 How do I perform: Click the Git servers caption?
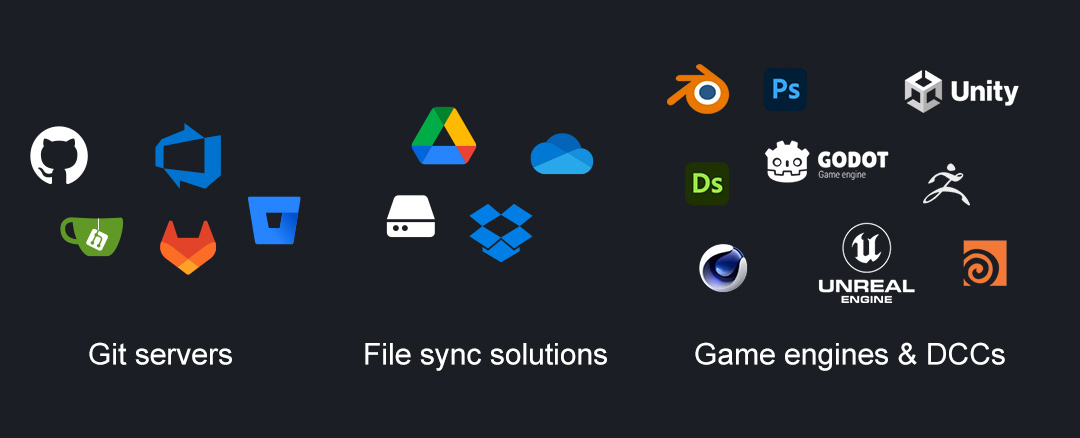[x=160, y=355]
